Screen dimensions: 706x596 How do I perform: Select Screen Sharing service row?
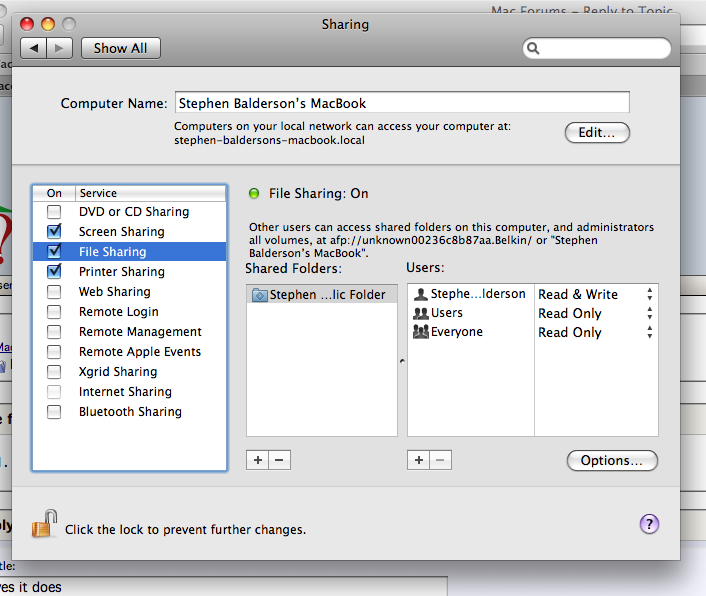click(129, 231)
